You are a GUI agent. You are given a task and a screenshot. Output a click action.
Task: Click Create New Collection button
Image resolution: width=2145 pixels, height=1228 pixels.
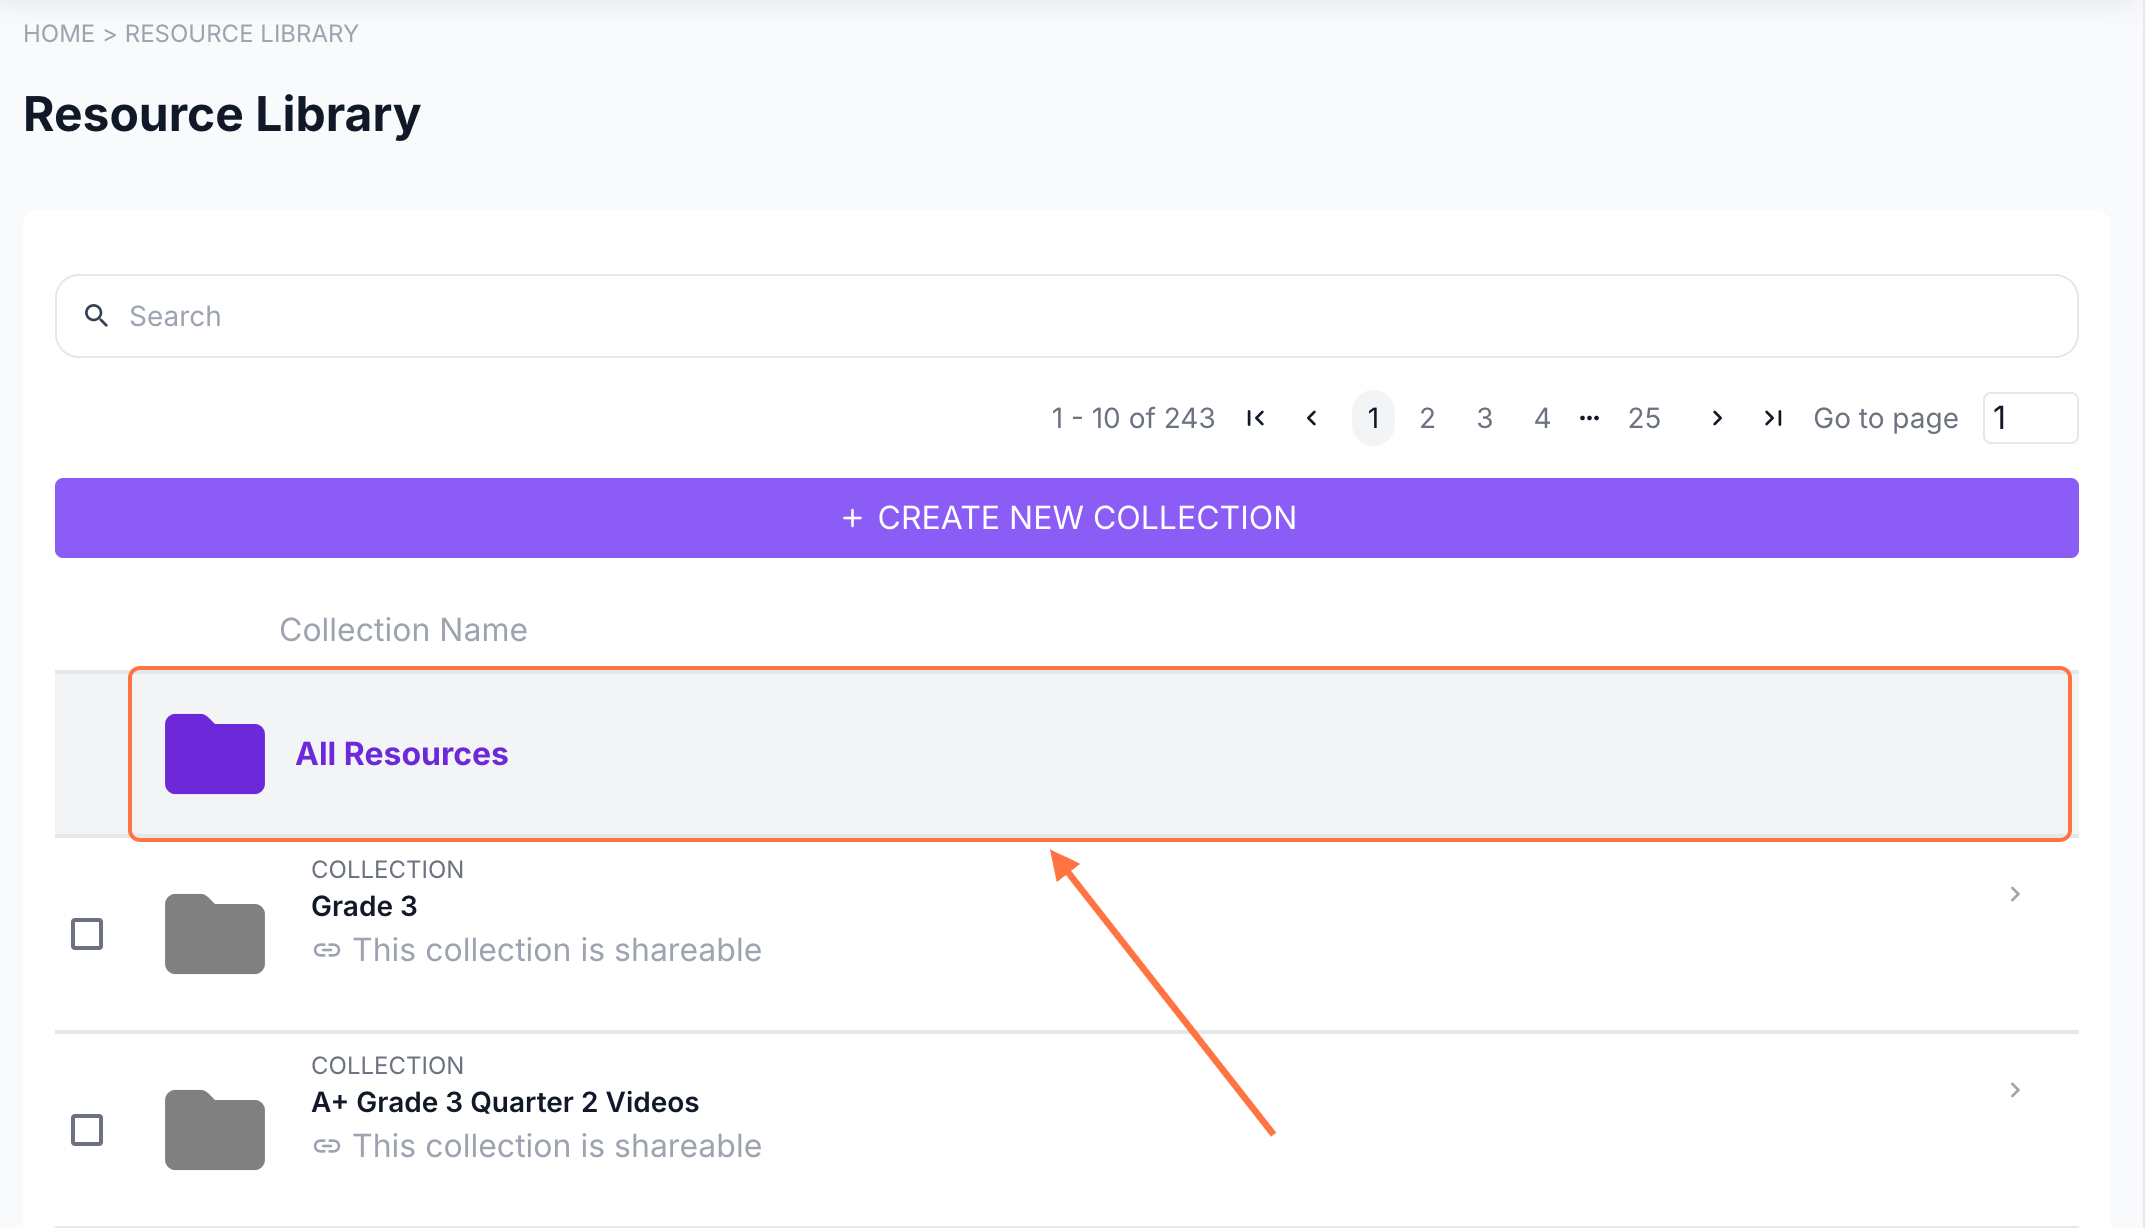tap(1067, 518)
